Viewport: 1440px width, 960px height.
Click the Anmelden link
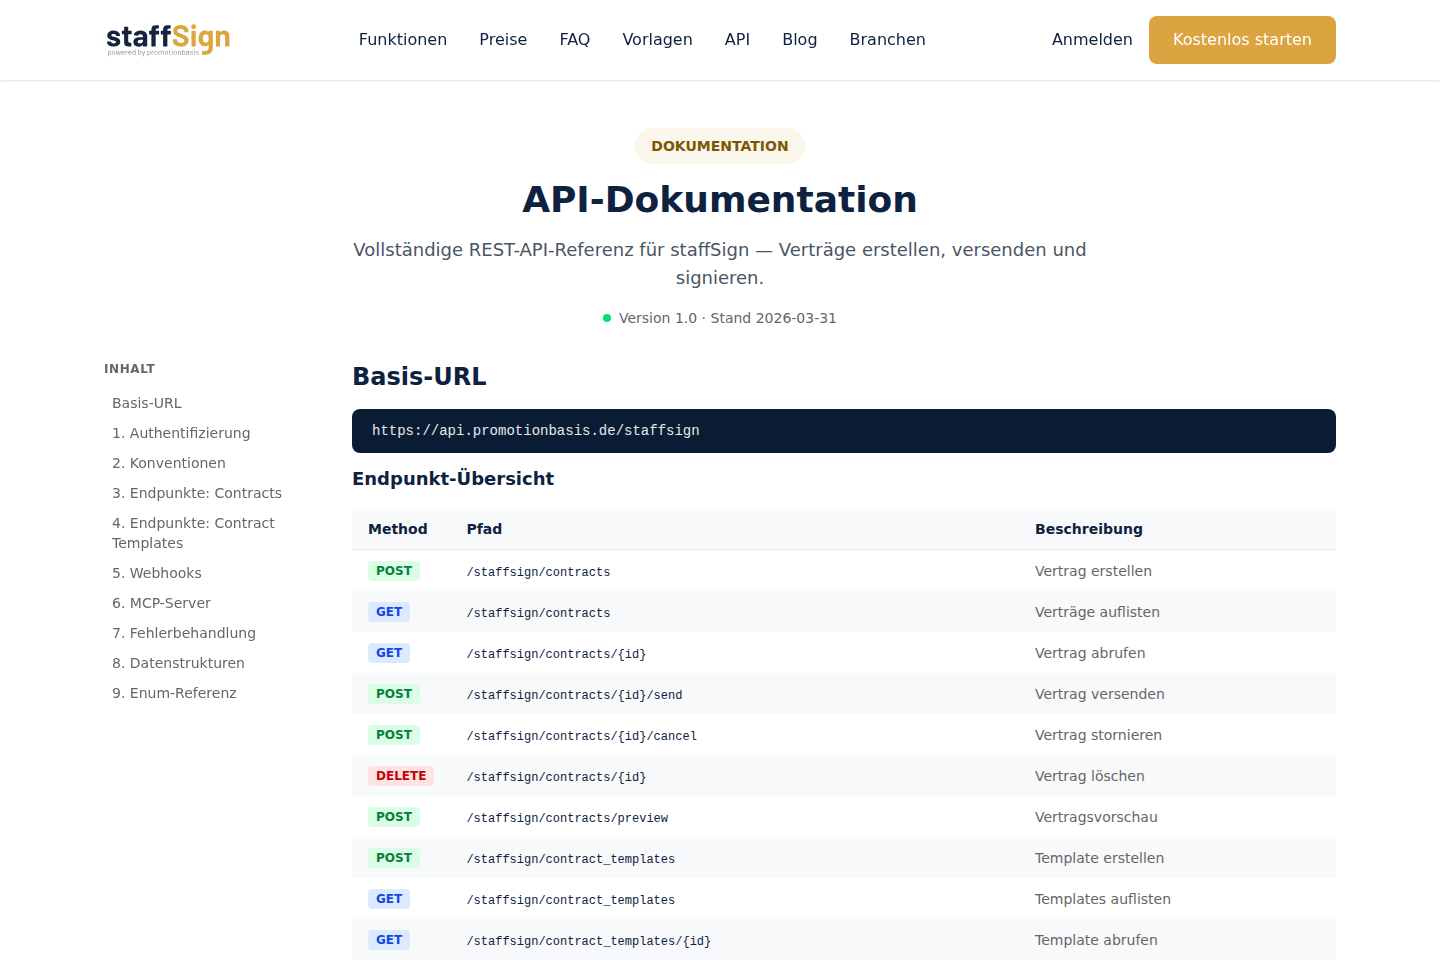pyautogui.click(x=1092, y=39)
